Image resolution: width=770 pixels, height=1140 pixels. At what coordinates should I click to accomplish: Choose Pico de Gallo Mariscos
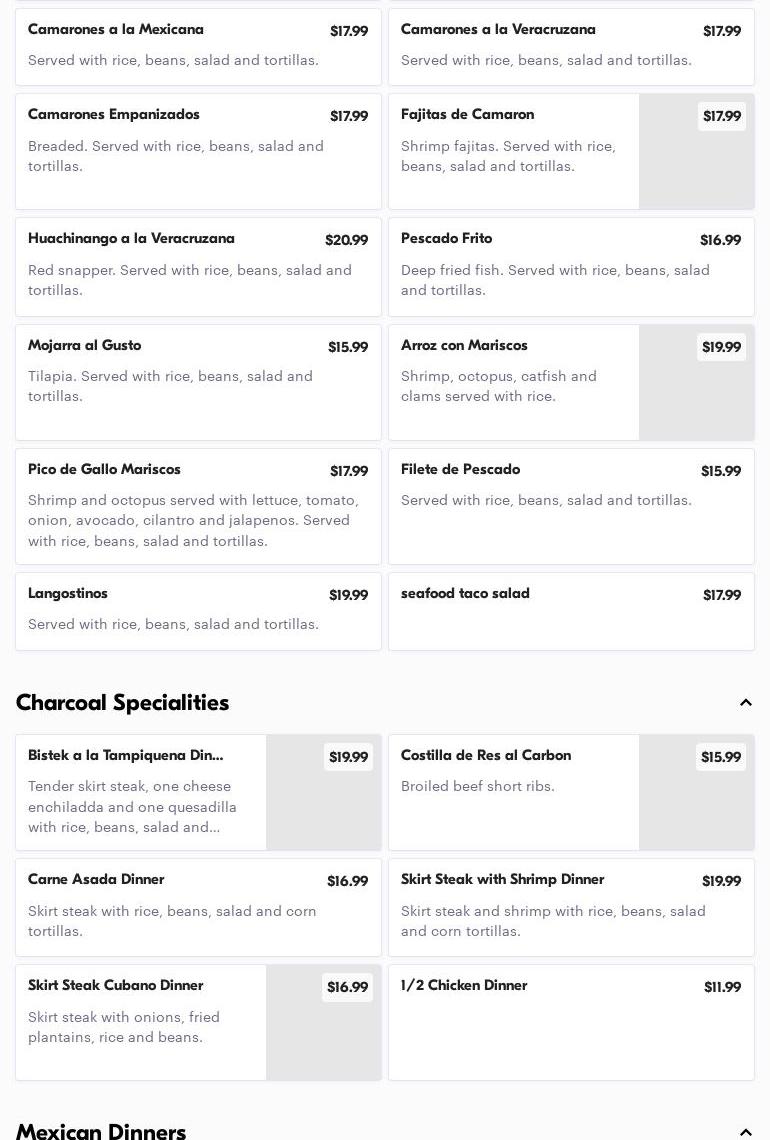click(x=198, y=506)
